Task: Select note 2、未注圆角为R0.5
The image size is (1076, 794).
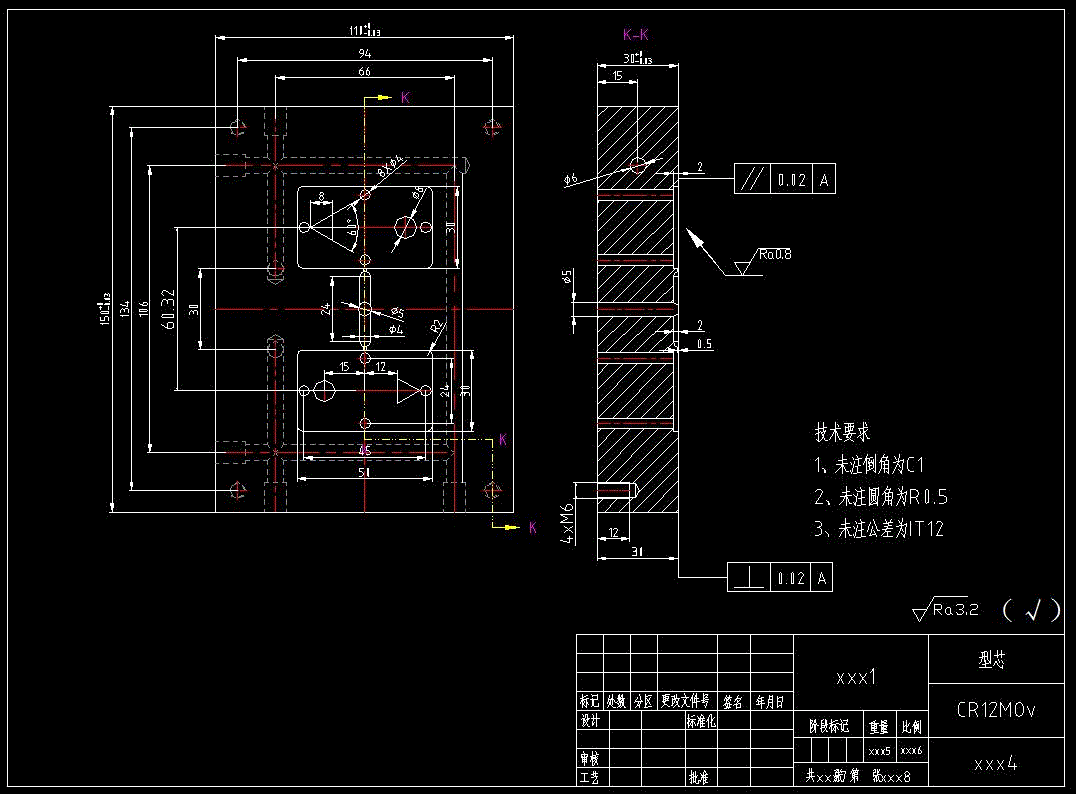Action: [x=881, y=497]
